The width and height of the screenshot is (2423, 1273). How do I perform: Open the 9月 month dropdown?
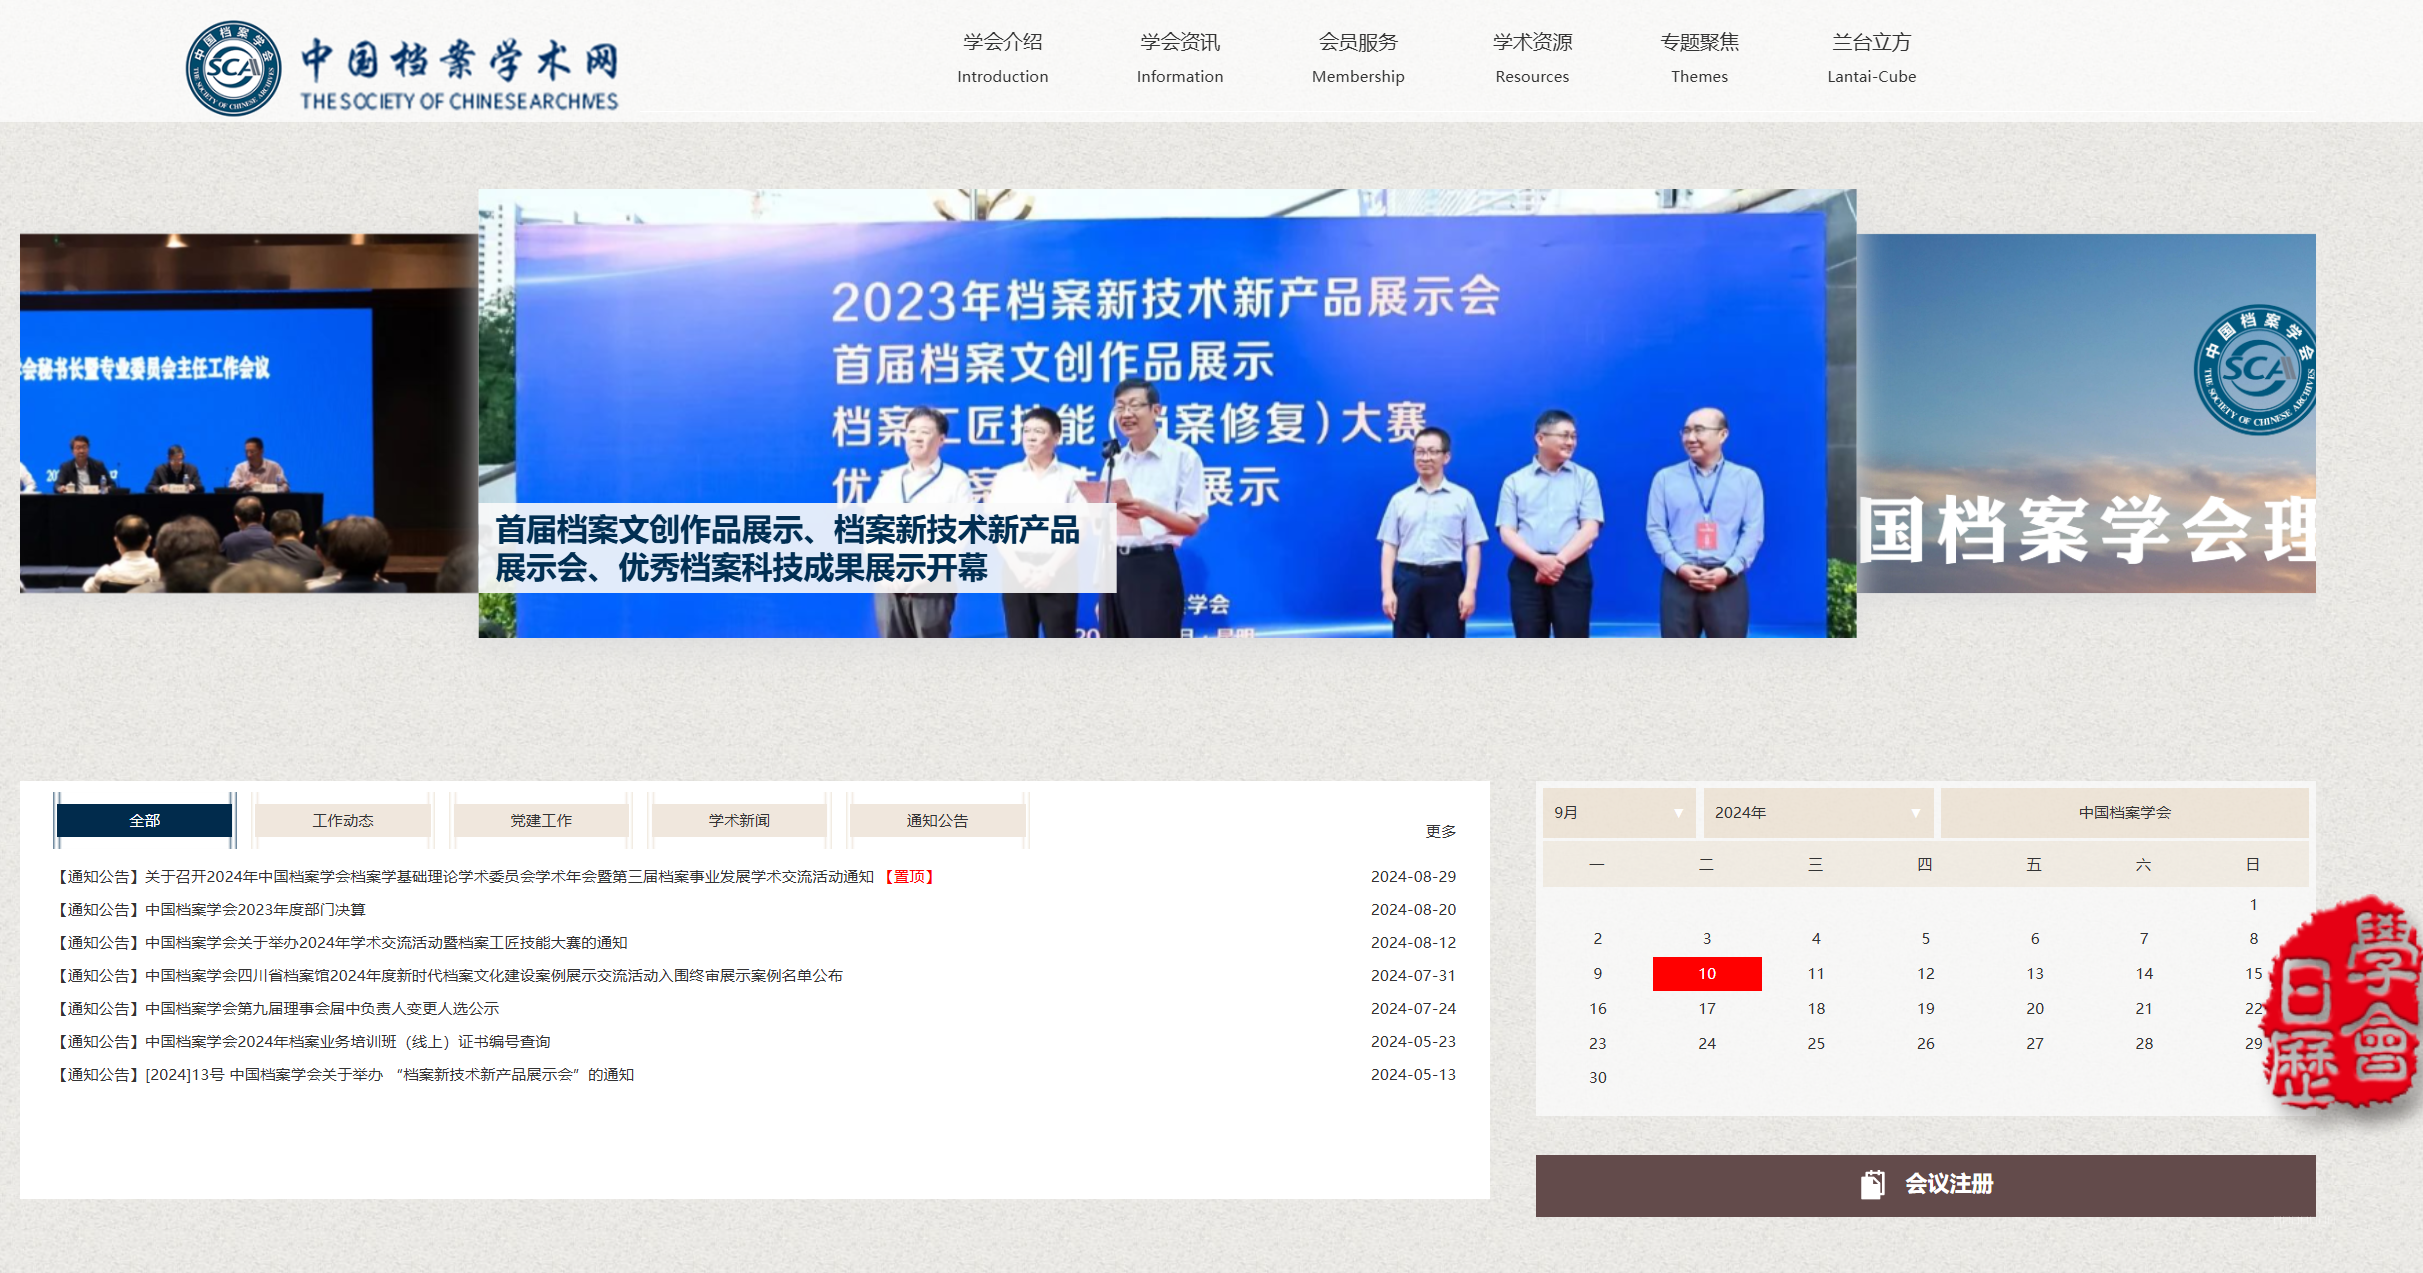1618,813
